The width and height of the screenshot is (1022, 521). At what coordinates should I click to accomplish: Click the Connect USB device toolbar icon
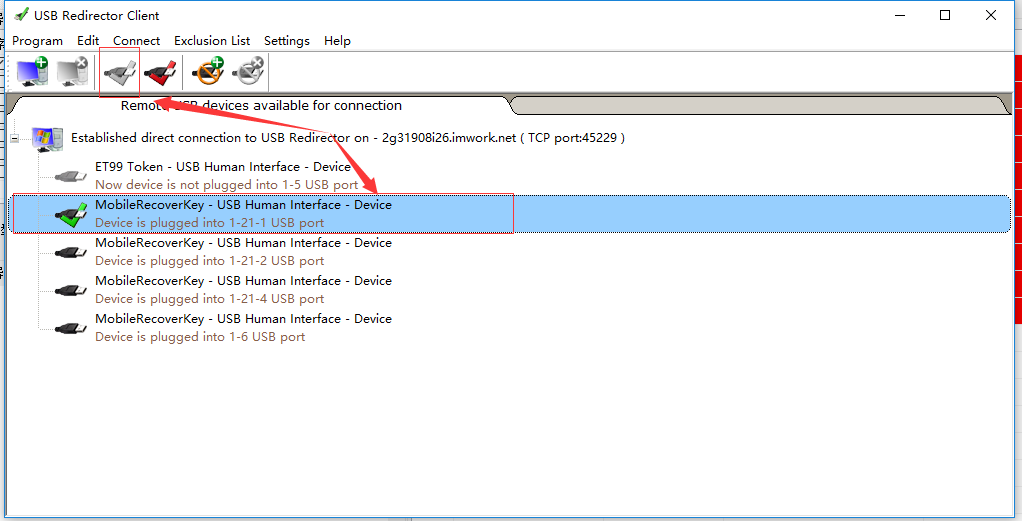[x=121, y=72]
